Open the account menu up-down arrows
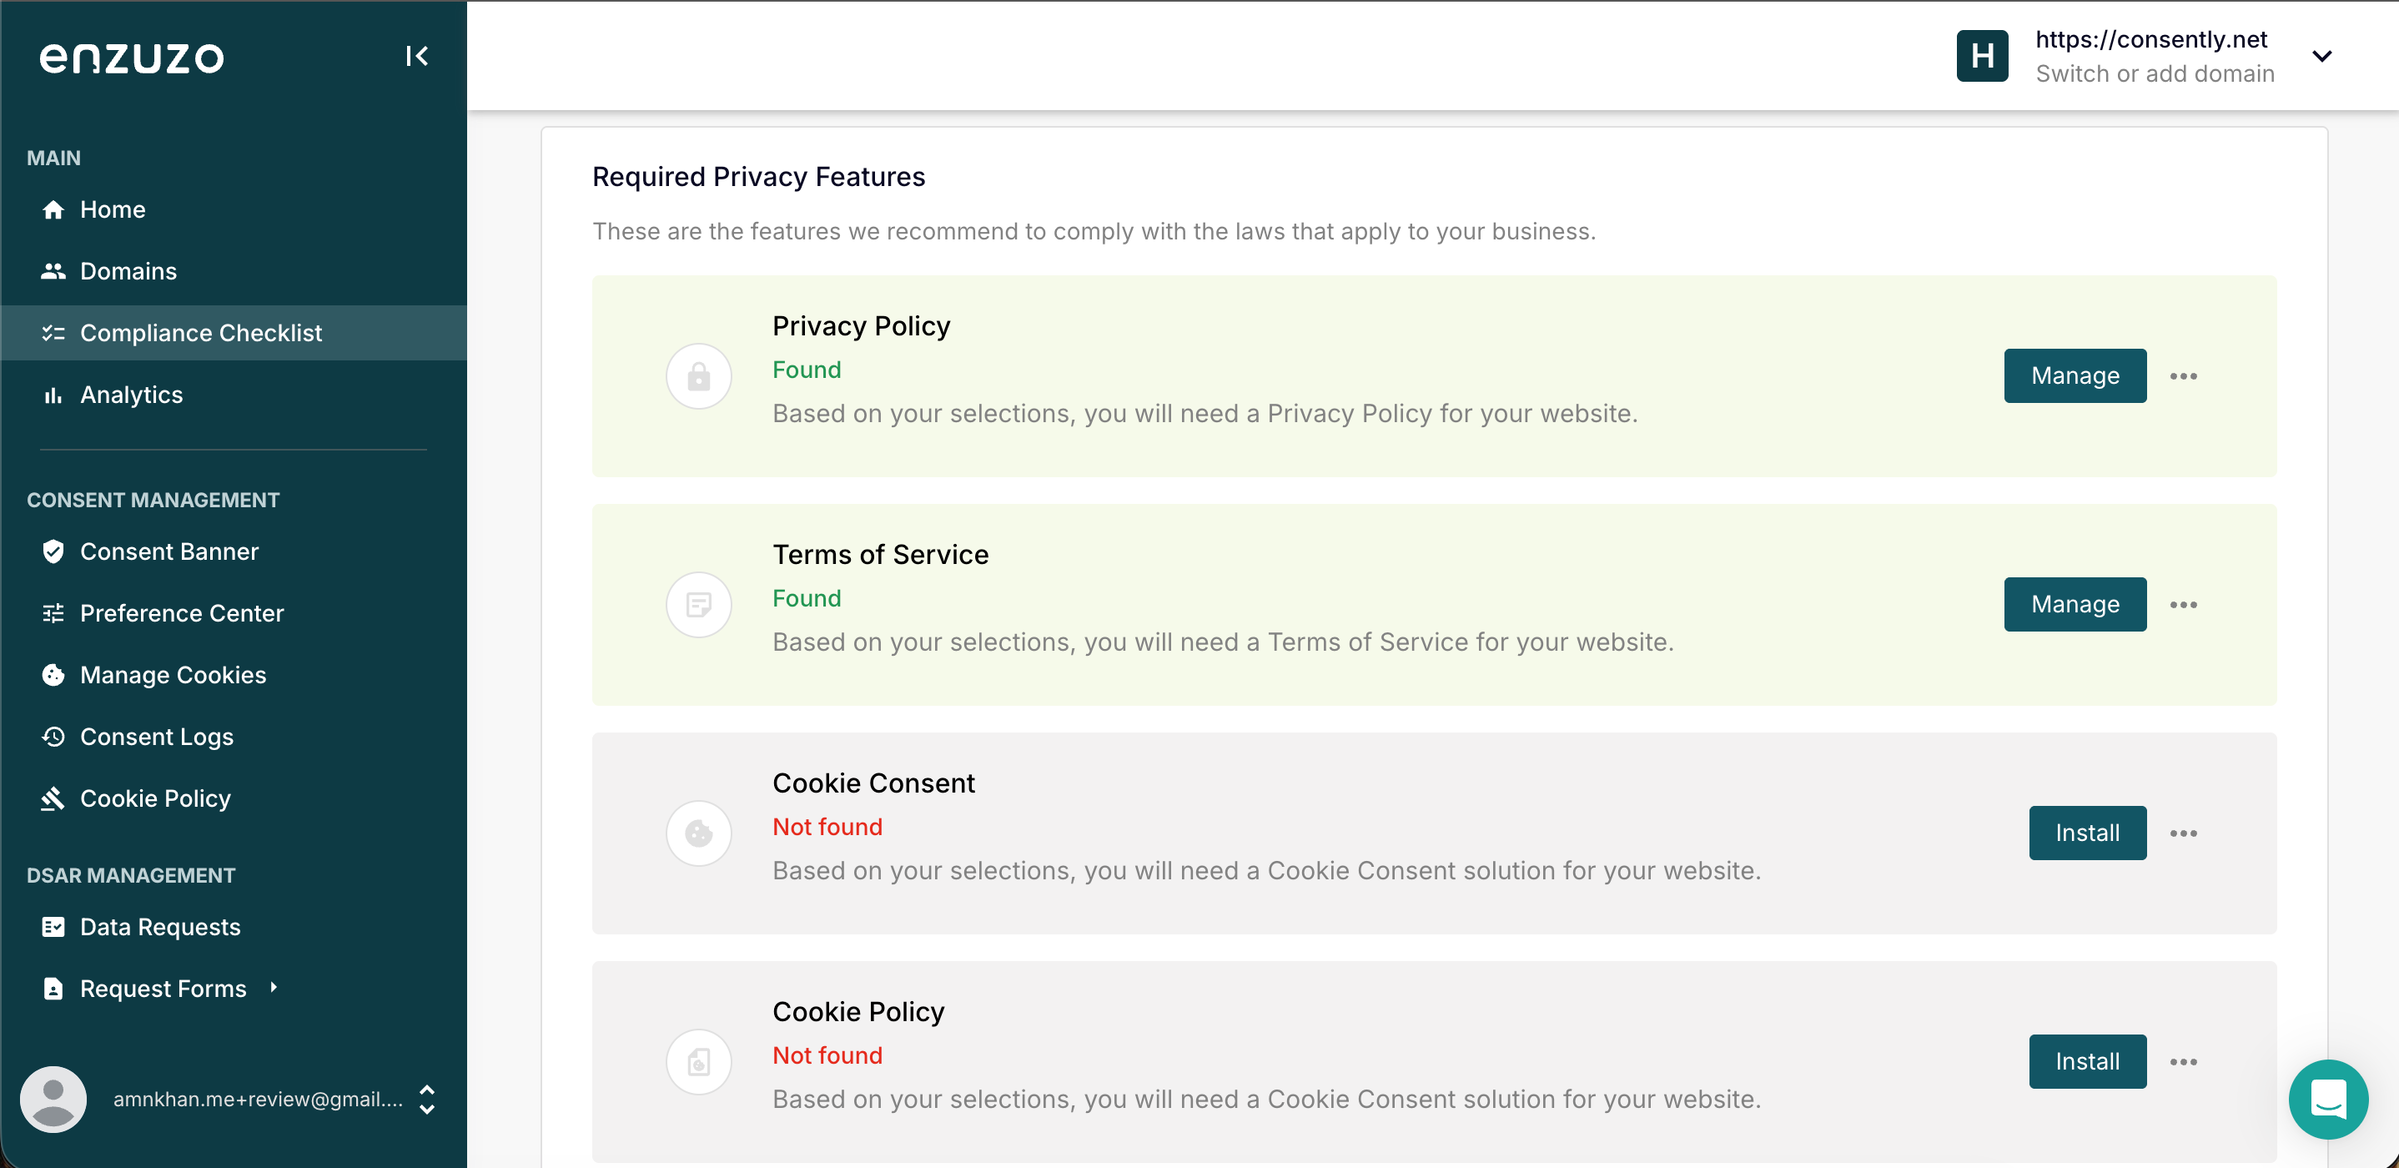The width and height of the screenshot is (2399, 1168). 427,1099
